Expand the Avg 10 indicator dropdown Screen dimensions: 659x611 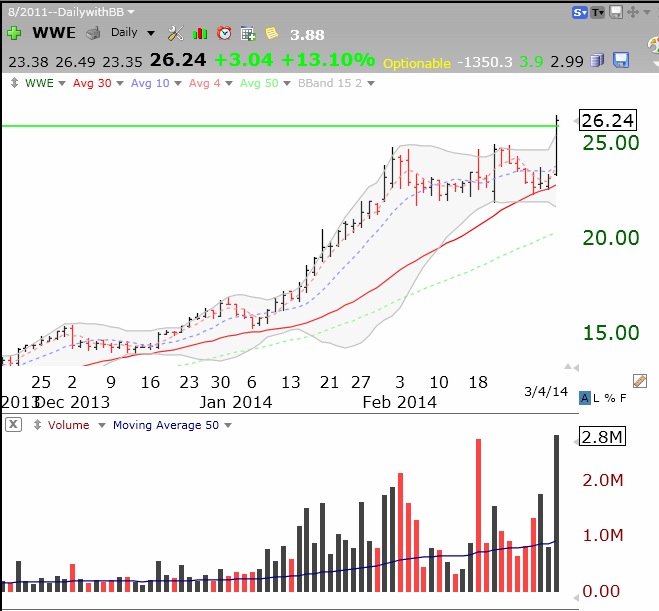[x=178, y=83]
